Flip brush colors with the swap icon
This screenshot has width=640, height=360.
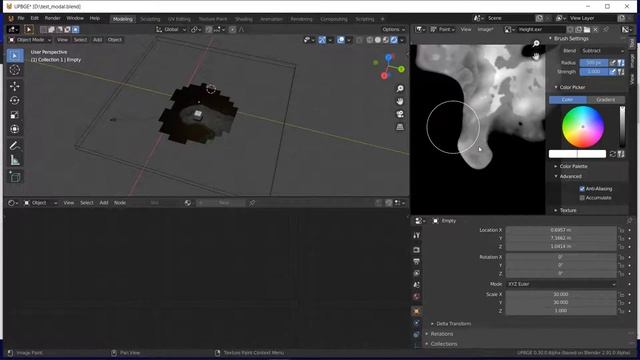(613, 154)
